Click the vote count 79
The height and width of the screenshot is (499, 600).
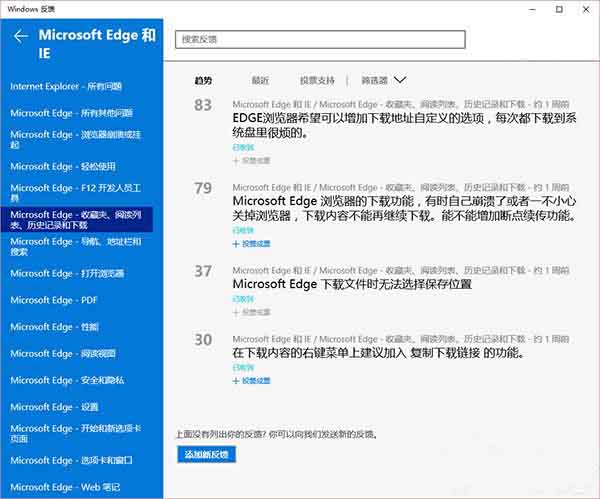pyautogui.click(x=203, y=188)
